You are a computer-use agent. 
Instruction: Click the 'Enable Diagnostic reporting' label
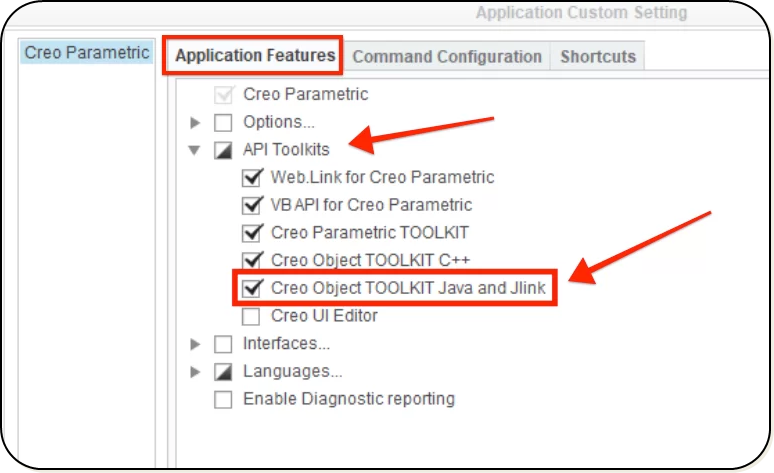[x=348, y=398]
